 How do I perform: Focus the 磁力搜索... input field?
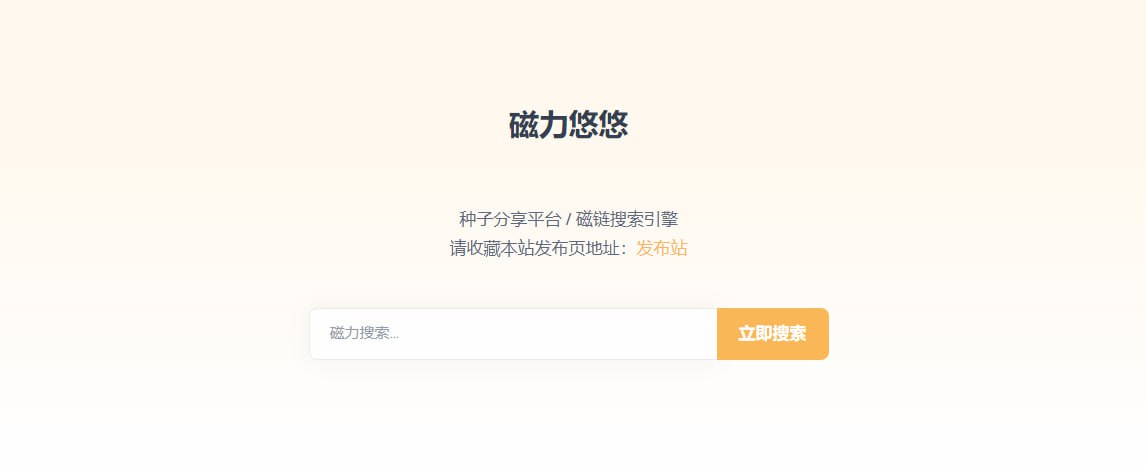point(513,334)
